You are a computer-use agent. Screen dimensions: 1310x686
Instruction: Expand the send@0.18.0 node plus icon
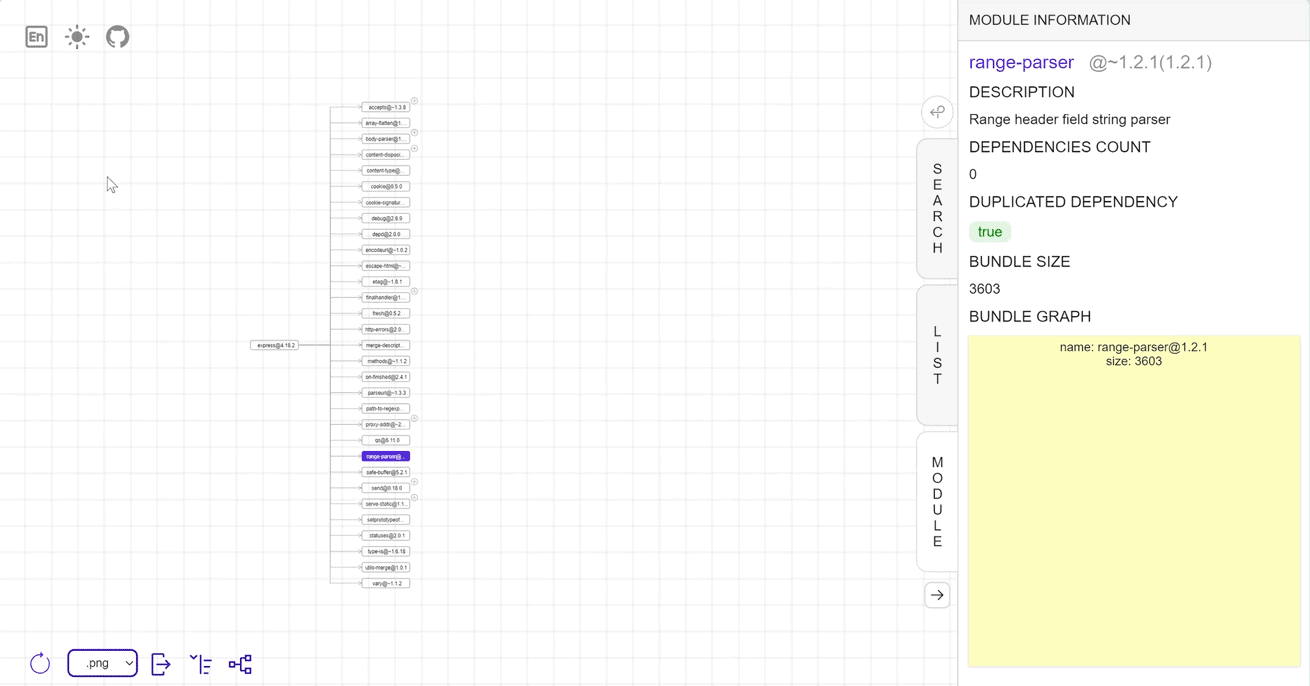coord(414,482)
